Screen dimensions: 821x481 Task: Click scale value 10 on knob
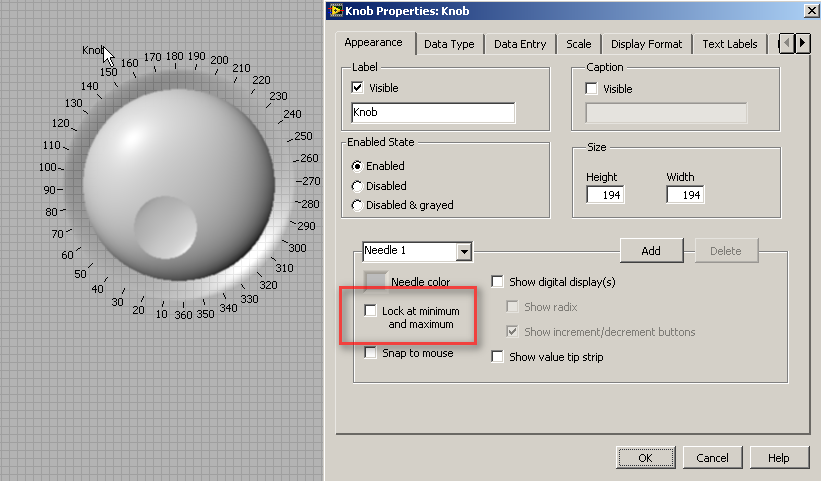tap(161, 314)
